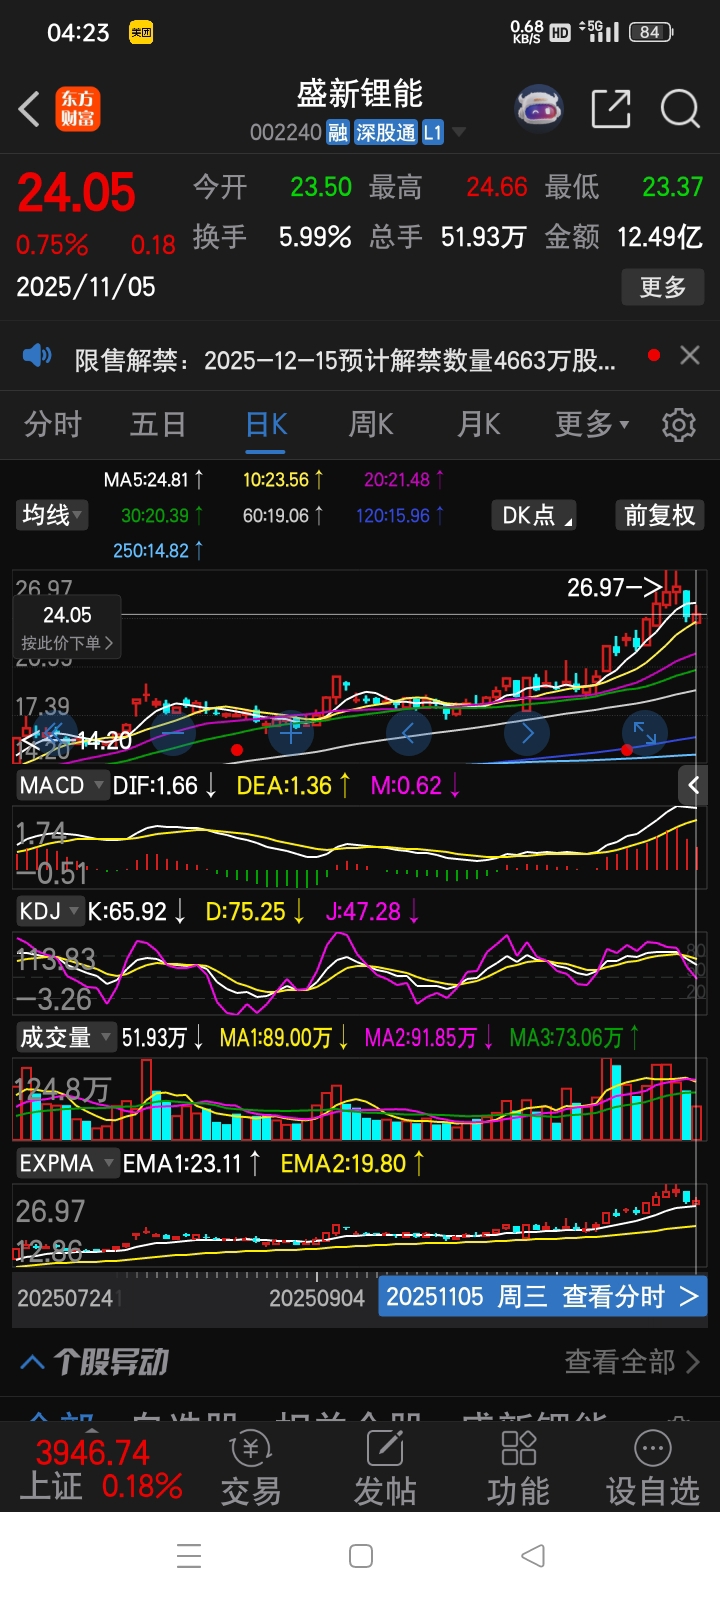Tap the speaker announcement icon
The image size is (720, 1600).
[x=37, y=355]
